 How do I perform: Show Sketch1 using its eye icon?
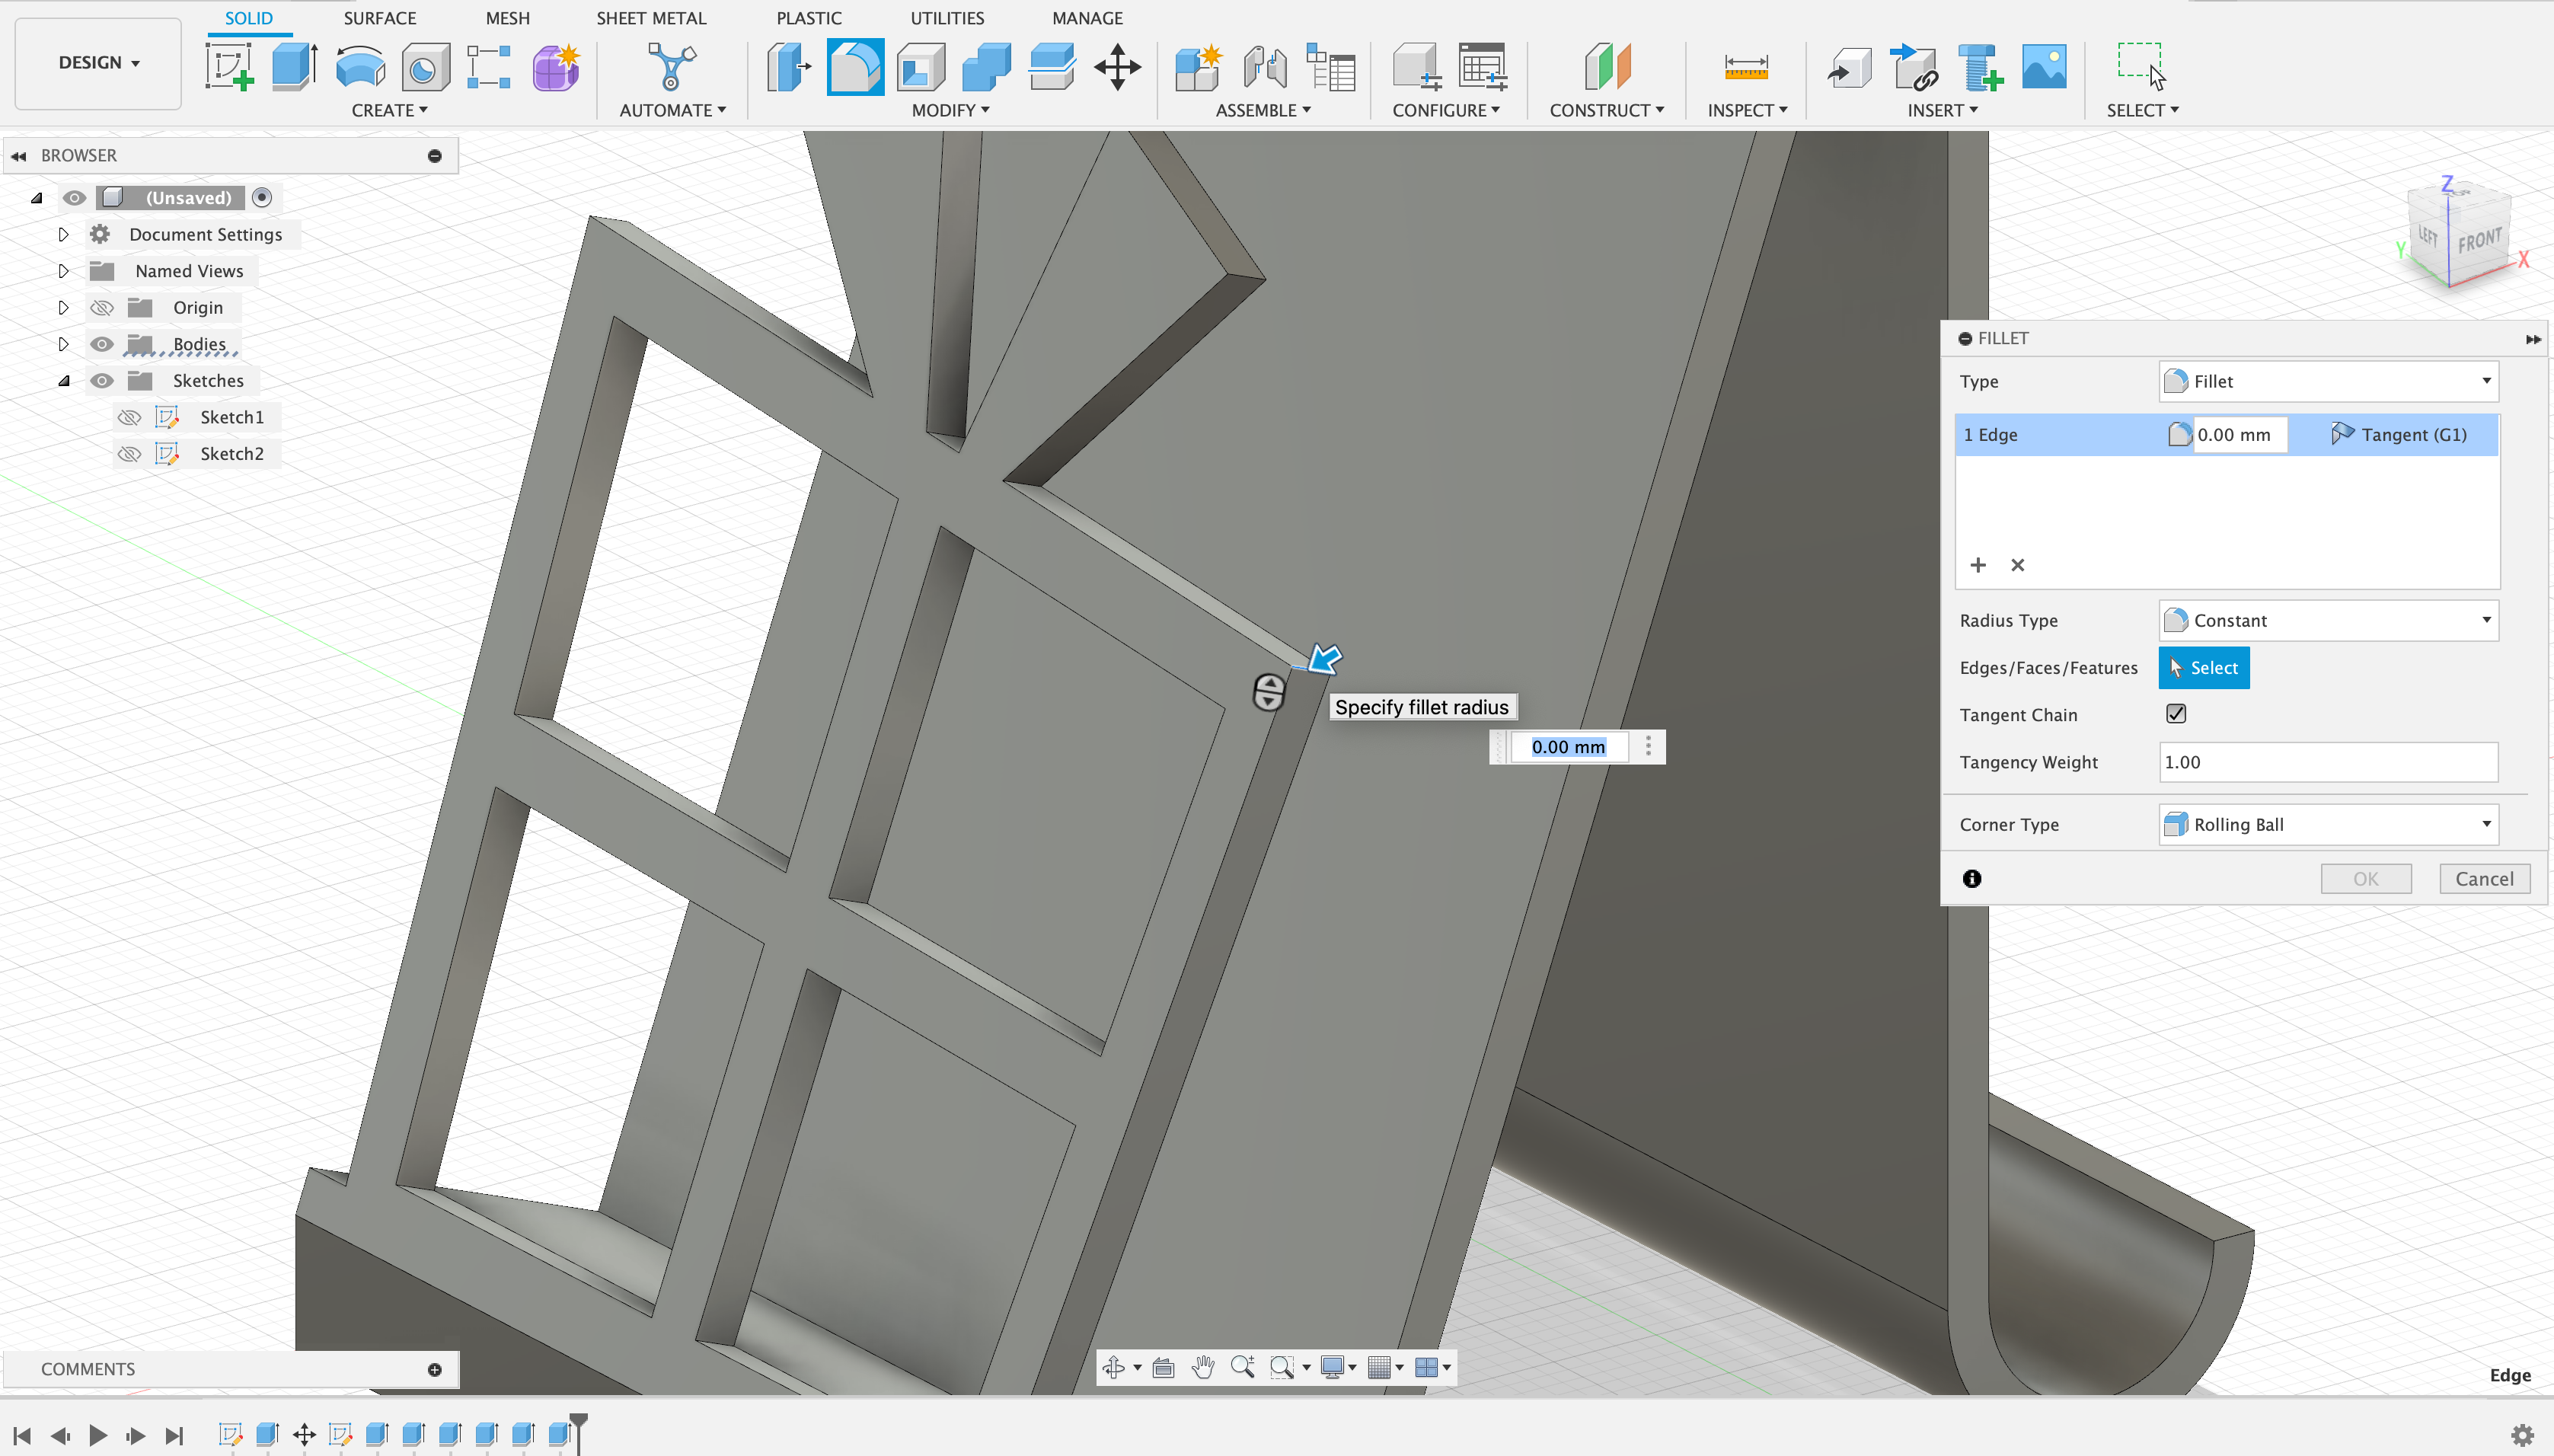[x=129, y=417]
